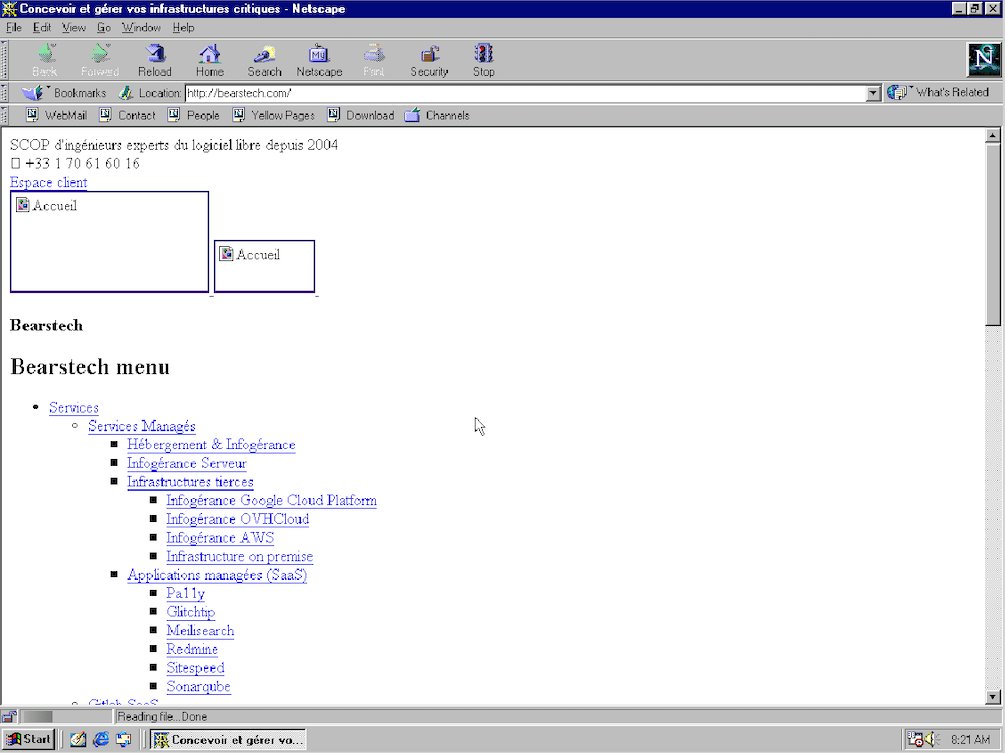Click the vertical scrollbar thumb

992,235
